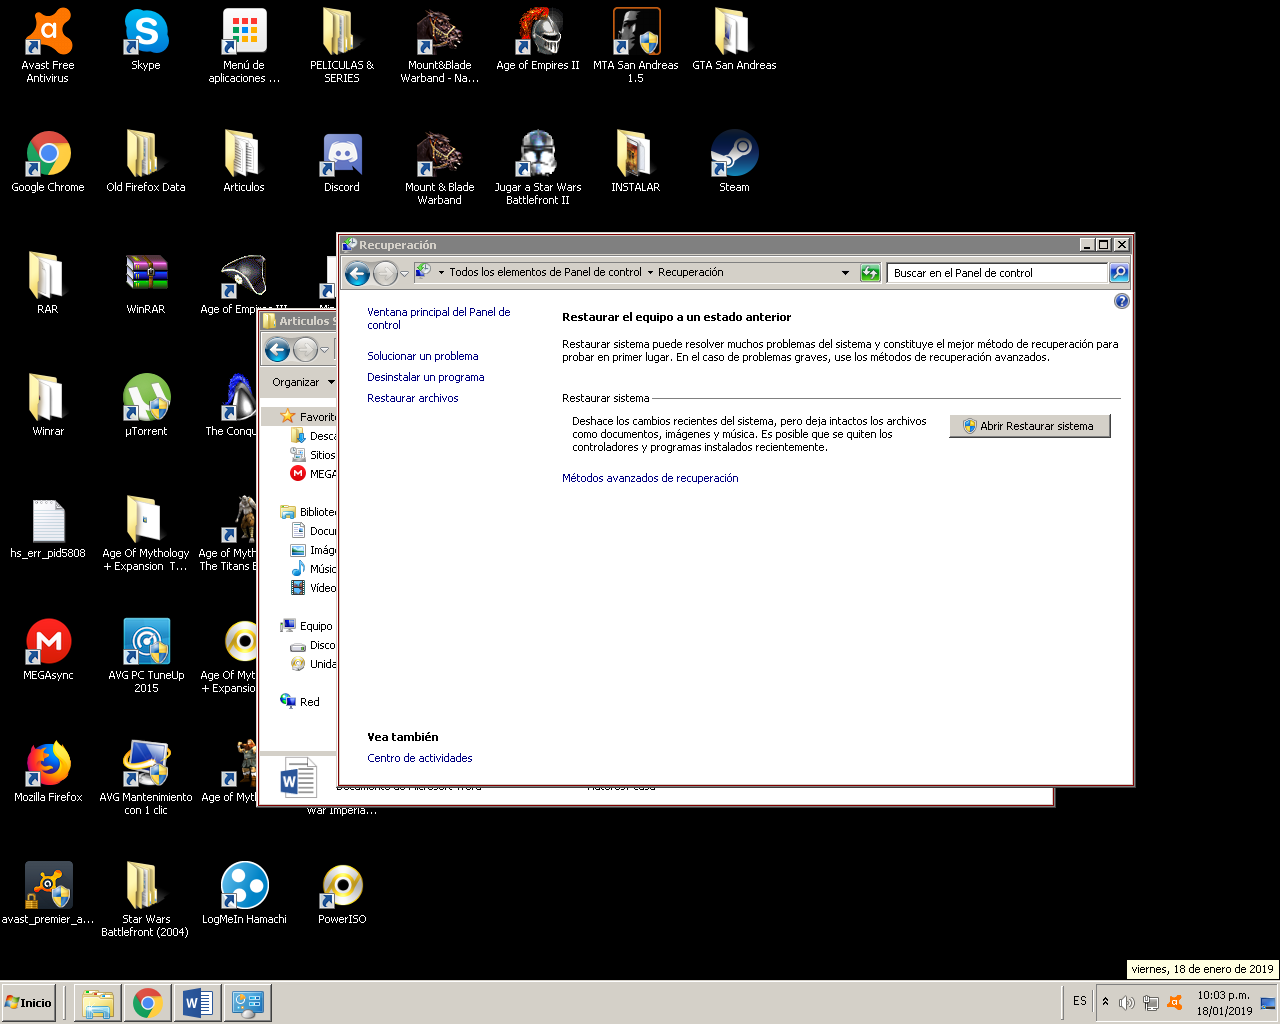This screenshot has height=1024, width=1280.
Task: Select the Star Wars Battlefront II shortcut
Action: coord(538,168)
